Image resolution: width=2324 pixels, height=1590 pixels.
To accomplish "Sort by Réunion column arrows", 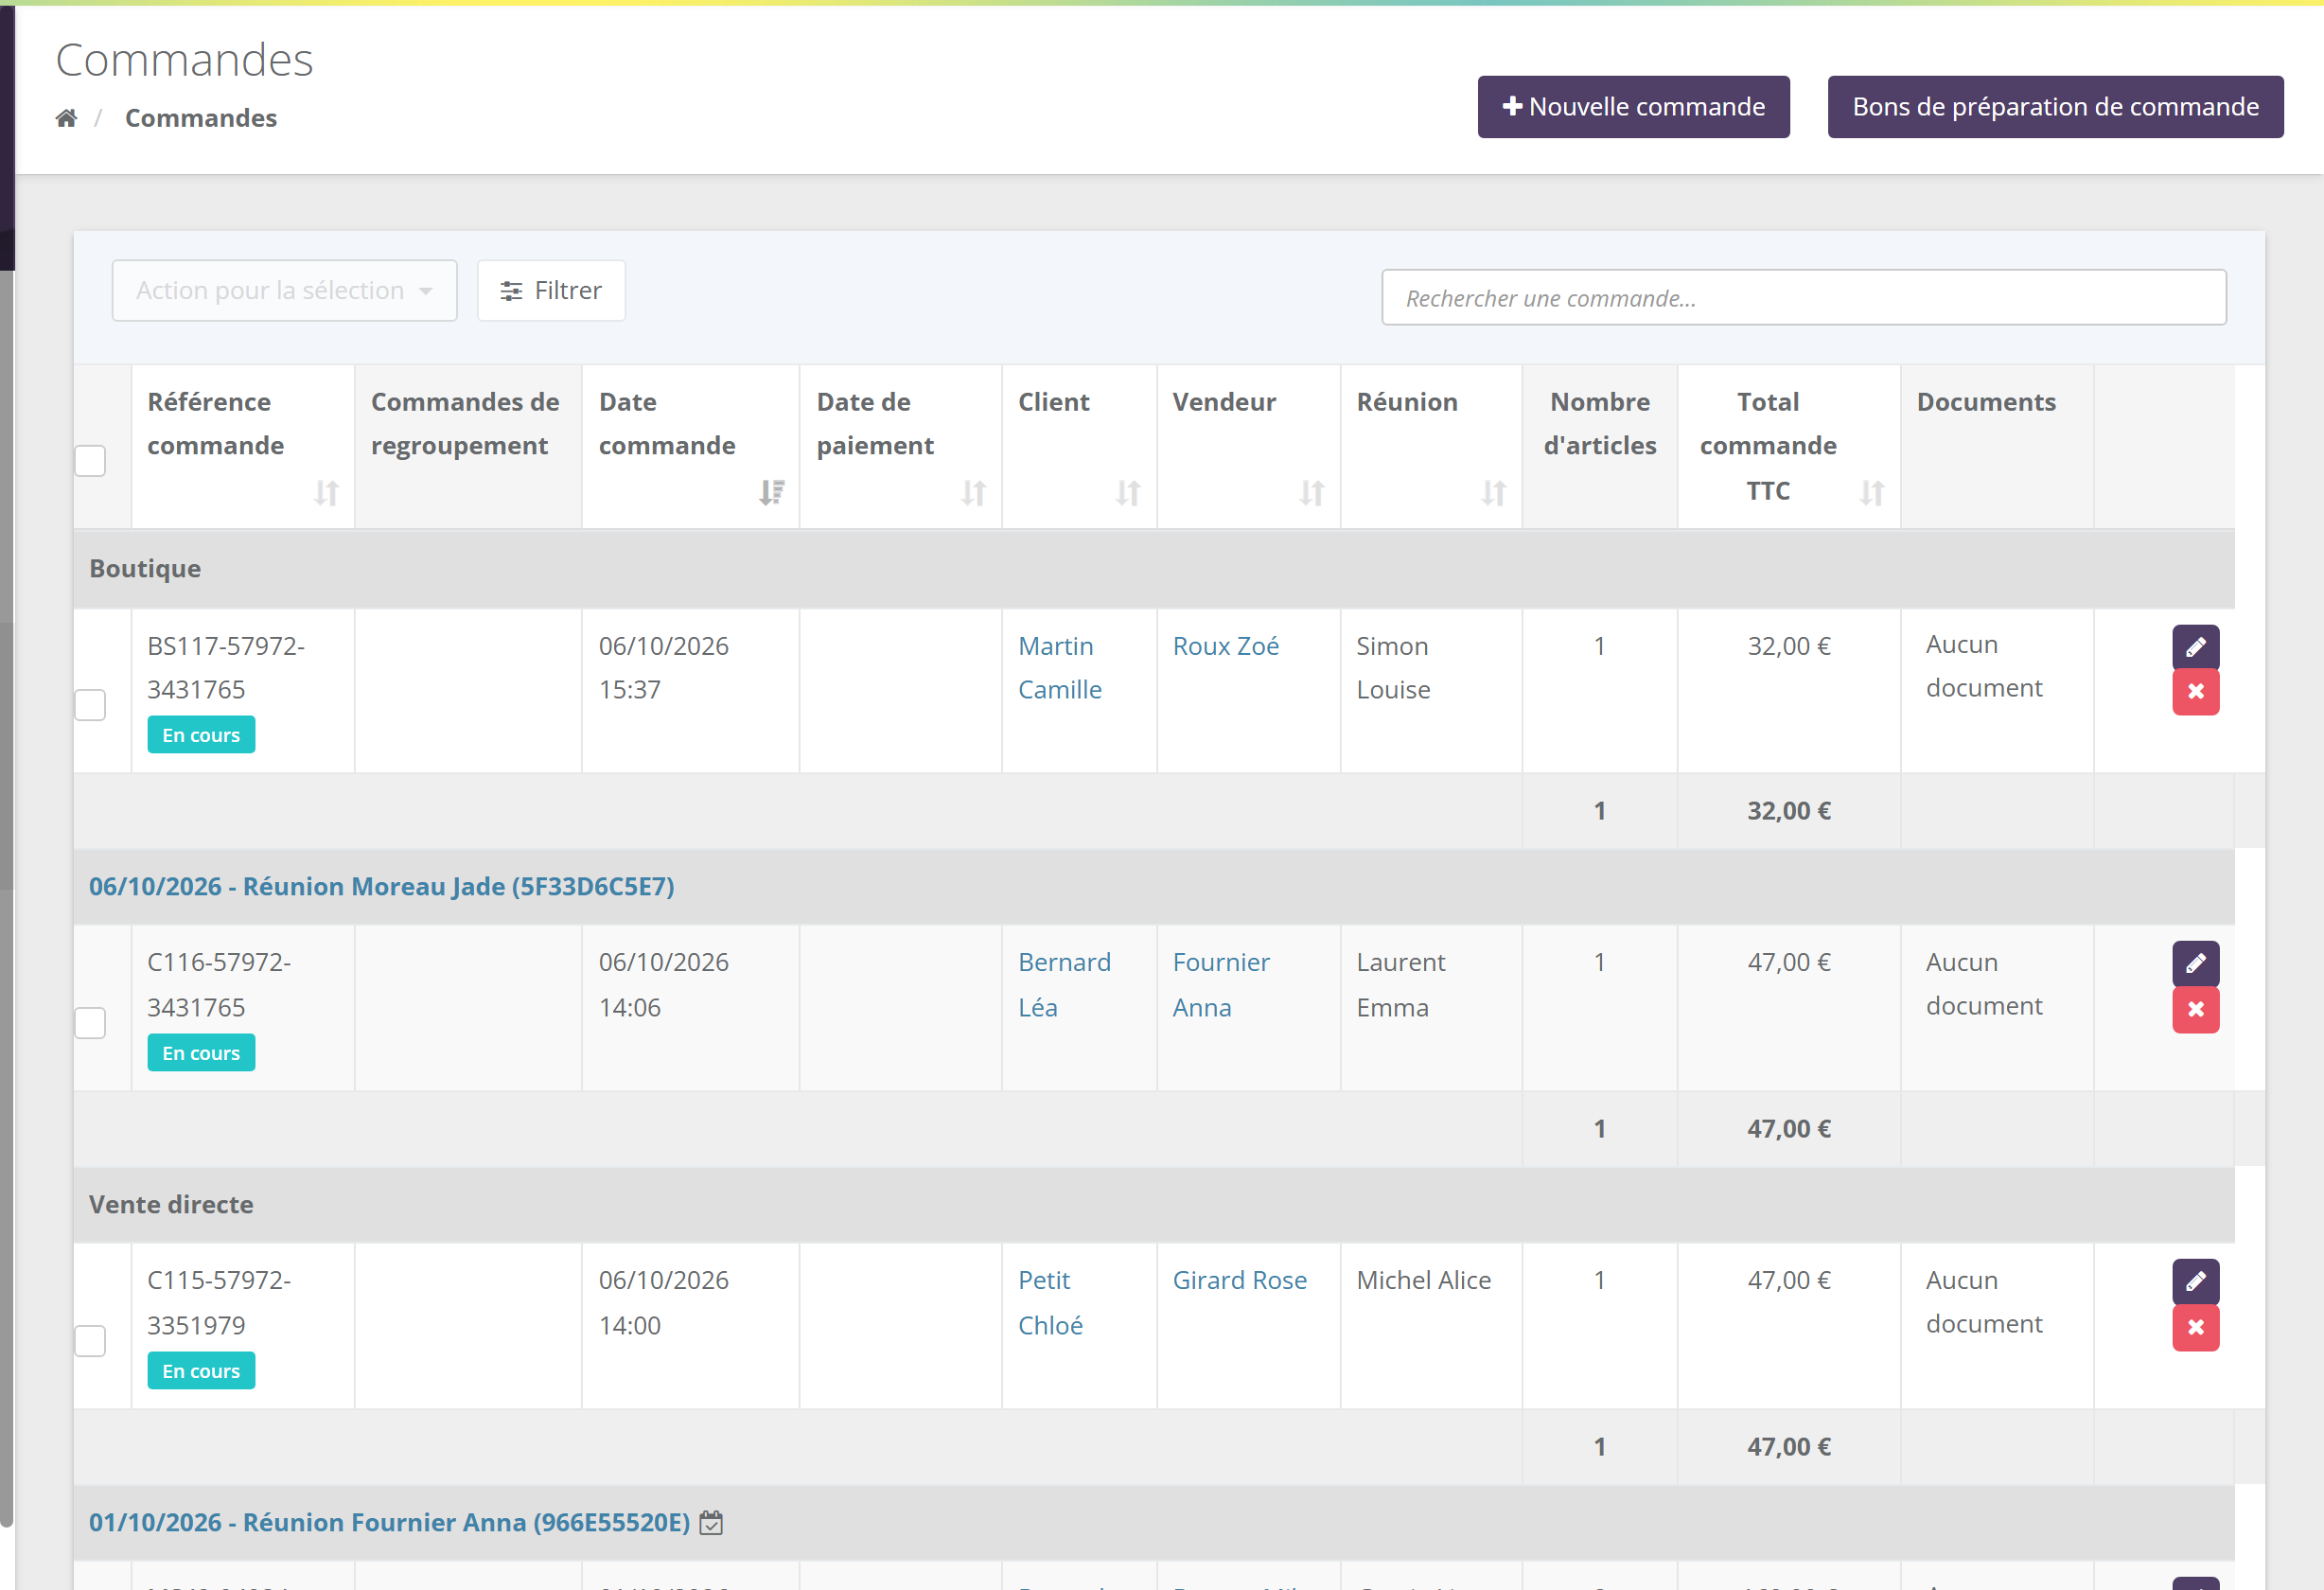I will (x=1494, y=493).
